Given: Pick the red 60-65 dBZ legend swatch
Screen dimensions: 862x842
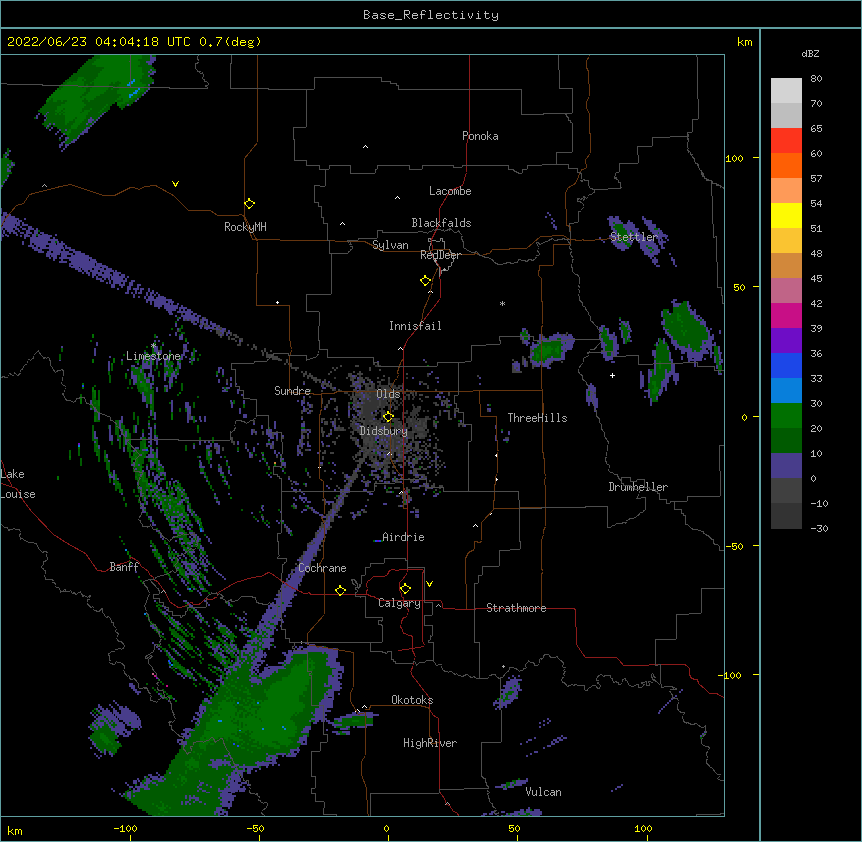Looking at the screenshot, I should pos(786,140).
